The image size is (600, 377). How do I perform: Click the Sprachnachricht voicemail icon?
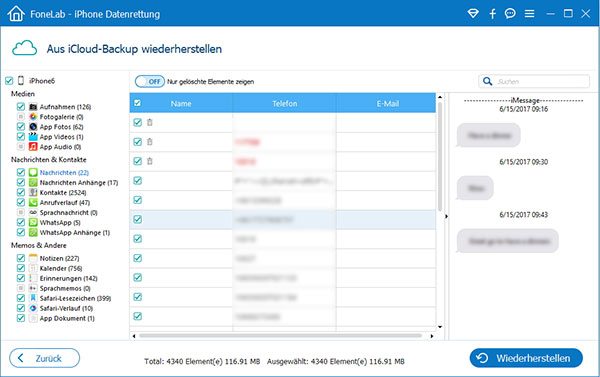tap(33, 212)
